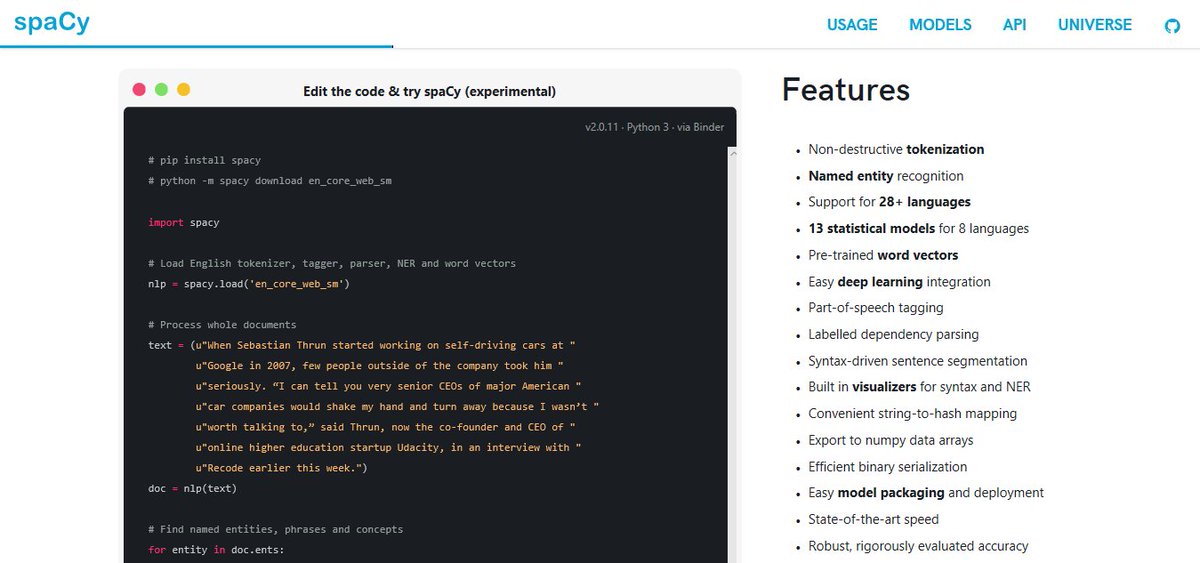Click the green window dot

click(x=161, y=89)
